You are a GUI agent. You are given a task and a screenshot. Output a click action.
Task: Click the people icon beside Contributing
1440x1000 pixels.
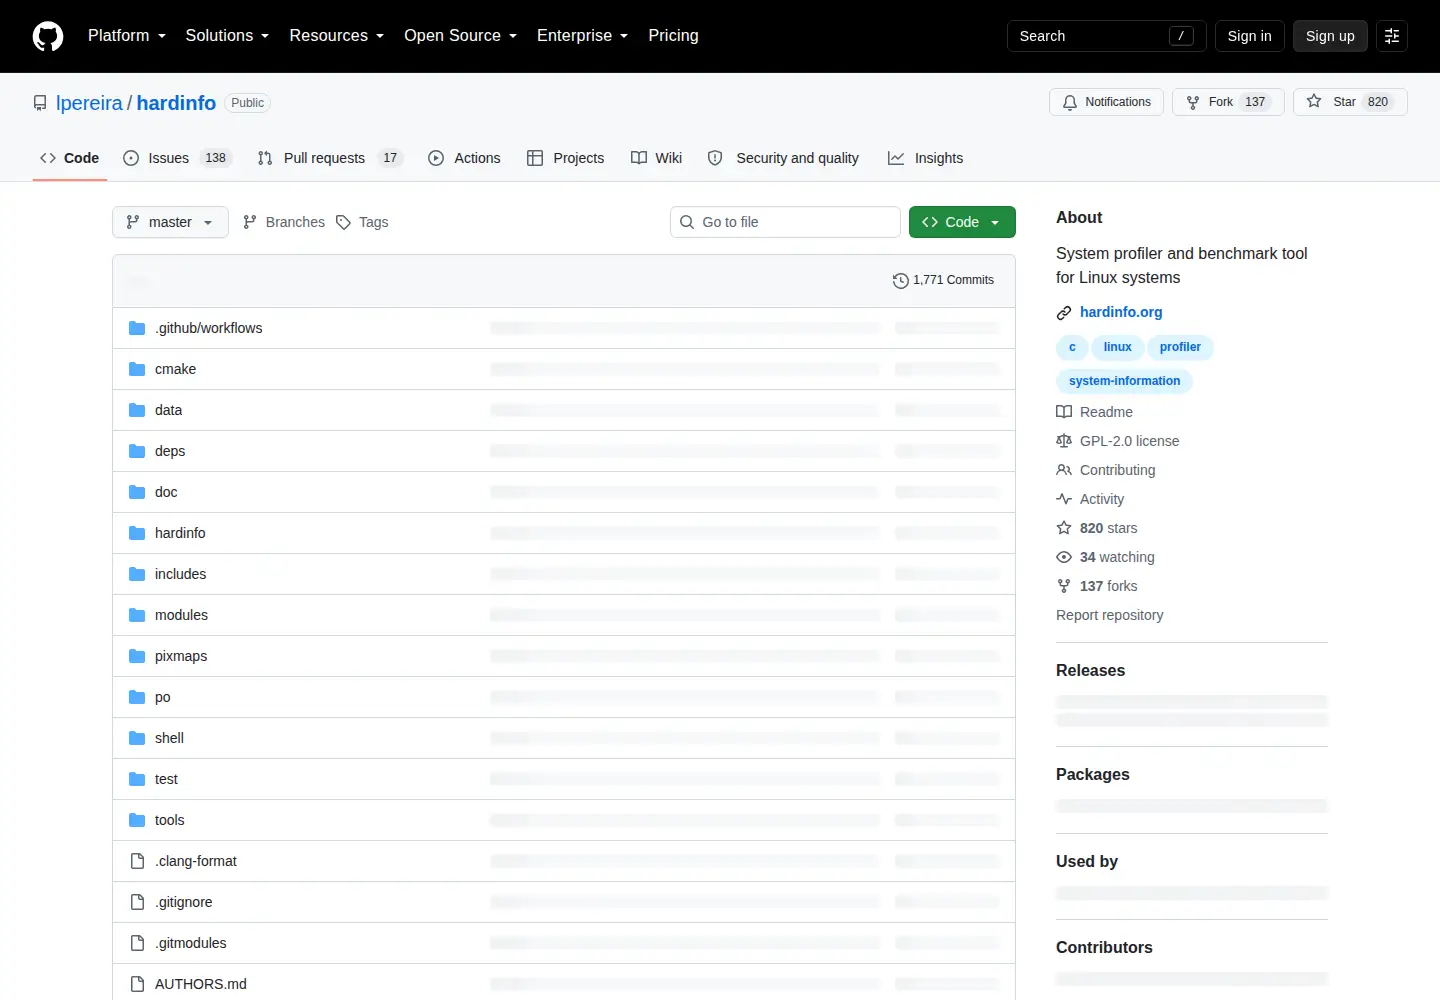click(x=1064, y=470)
